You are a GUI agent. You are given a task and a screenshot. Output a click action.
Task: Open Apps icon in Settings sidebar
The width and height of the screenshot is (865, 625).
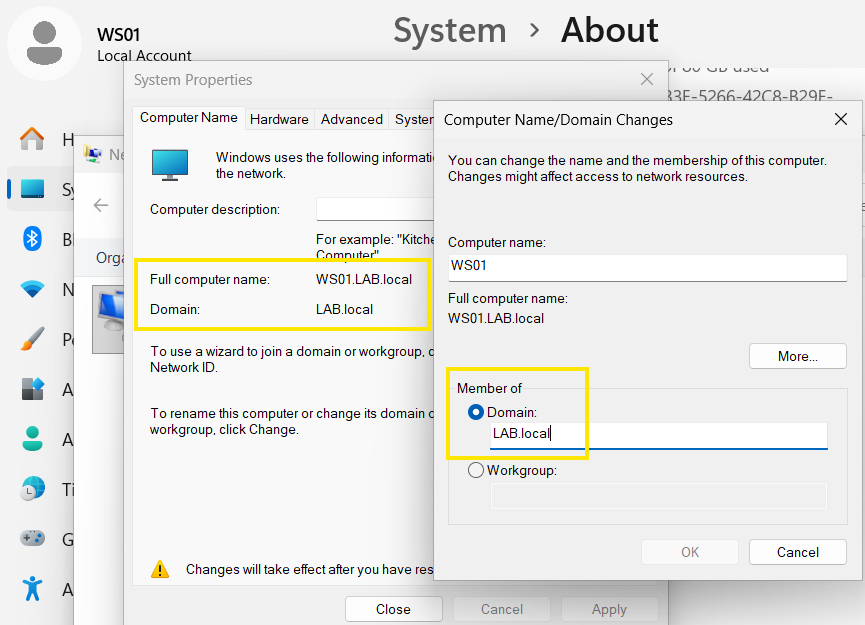point(32,389)
